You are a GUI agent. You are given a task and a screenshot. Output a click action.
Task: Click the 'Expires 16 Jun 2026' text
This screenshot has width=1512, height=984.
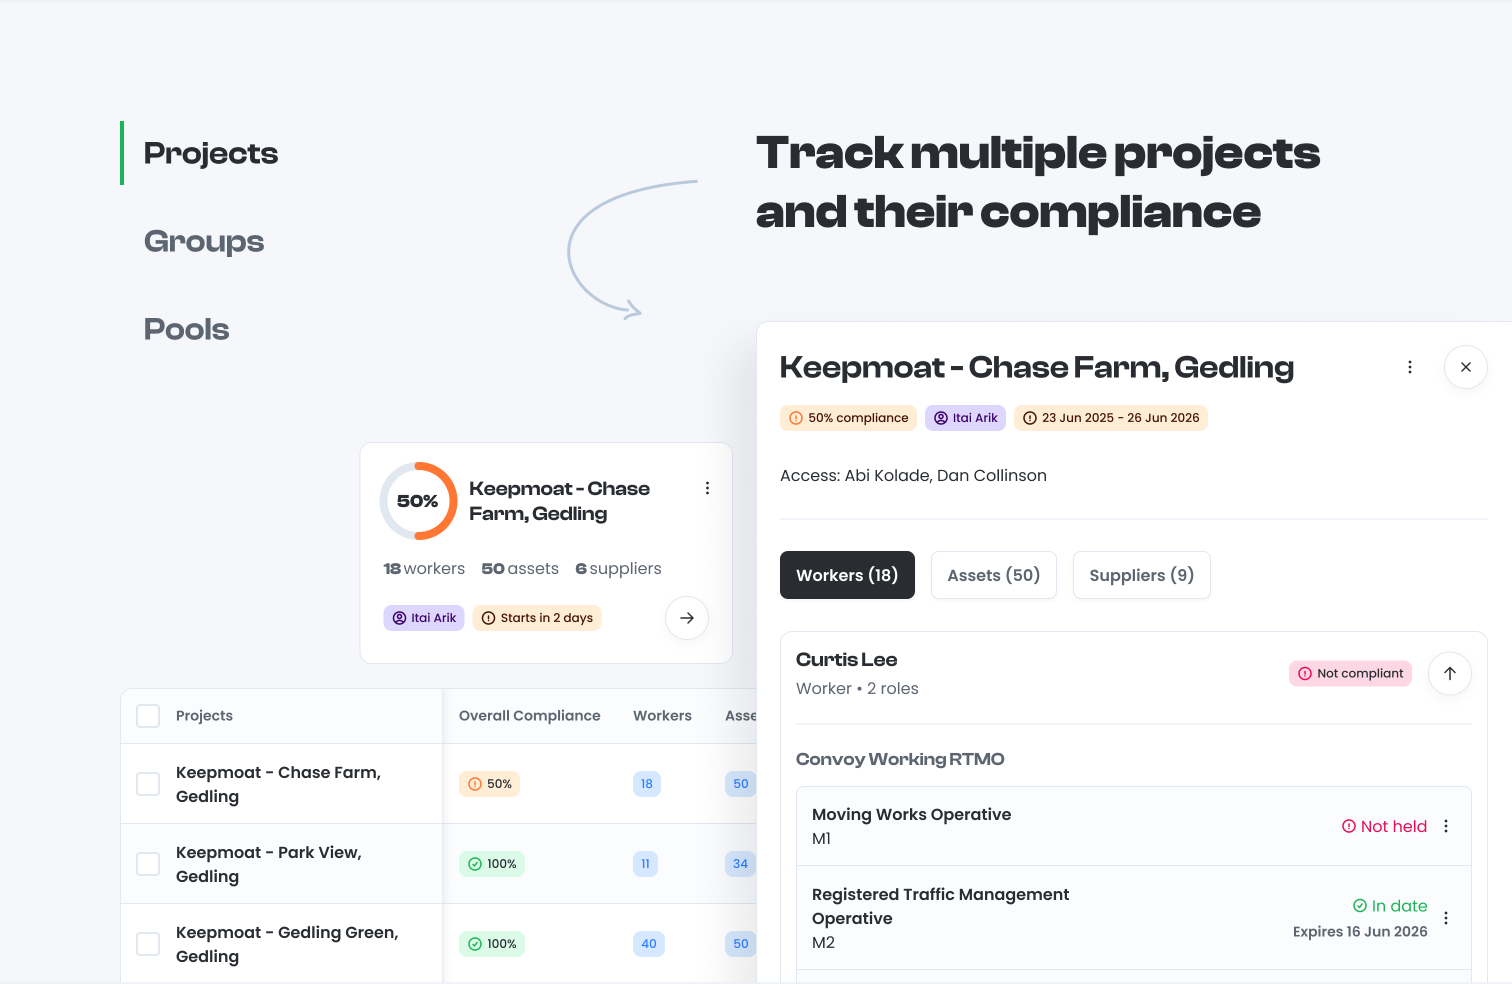point(1360,932)
